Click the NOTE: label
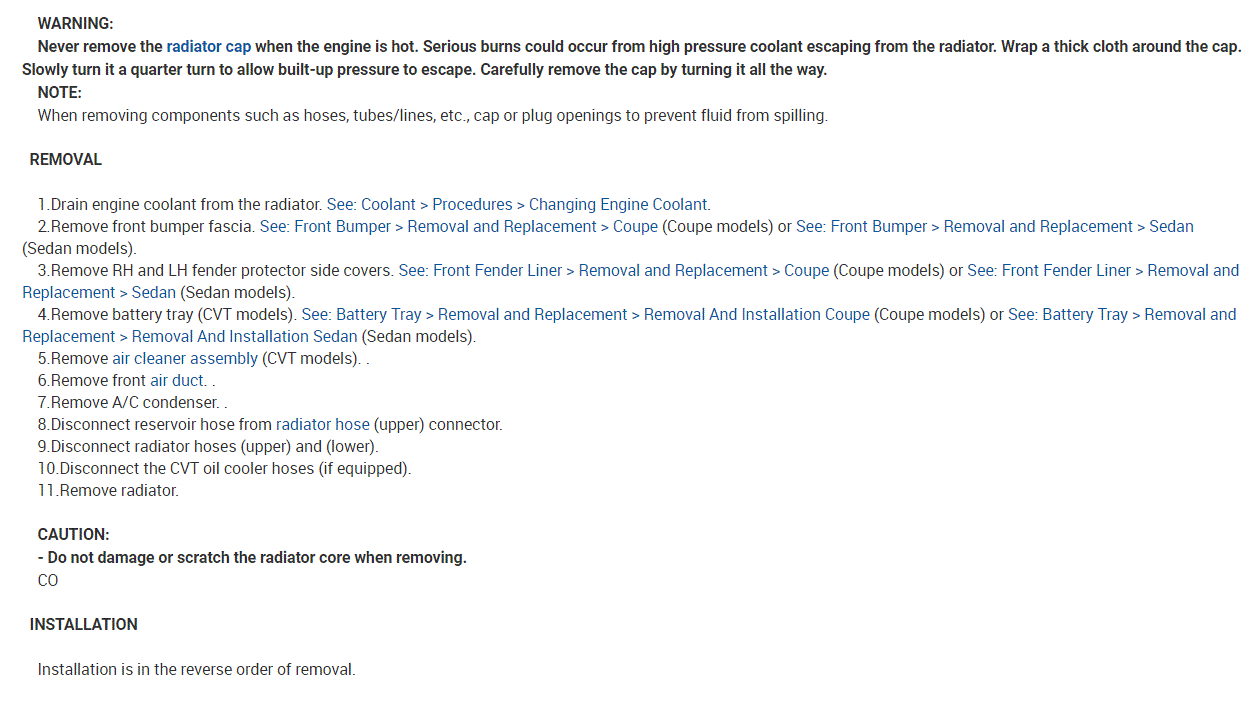1255x701 pixels. click(59, 92)
